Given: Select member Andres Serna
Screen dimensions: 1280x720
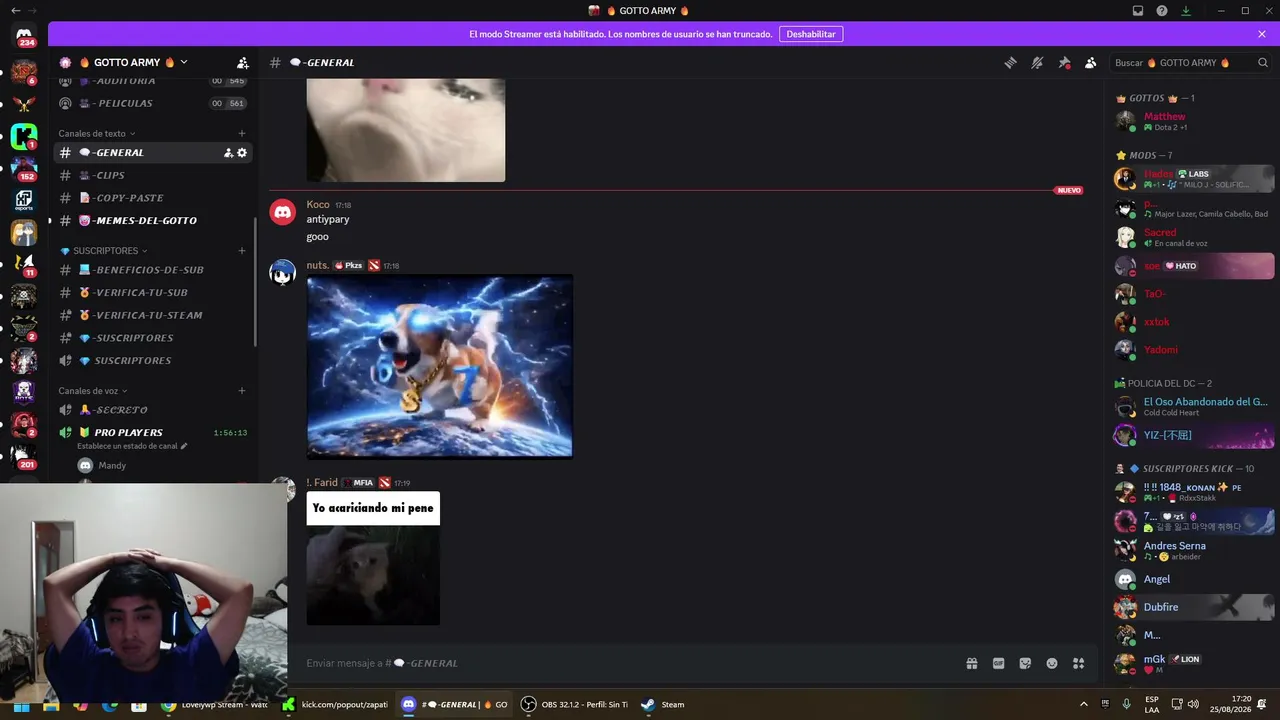Looking at the screenshot, I should [x=1194, y=550].
